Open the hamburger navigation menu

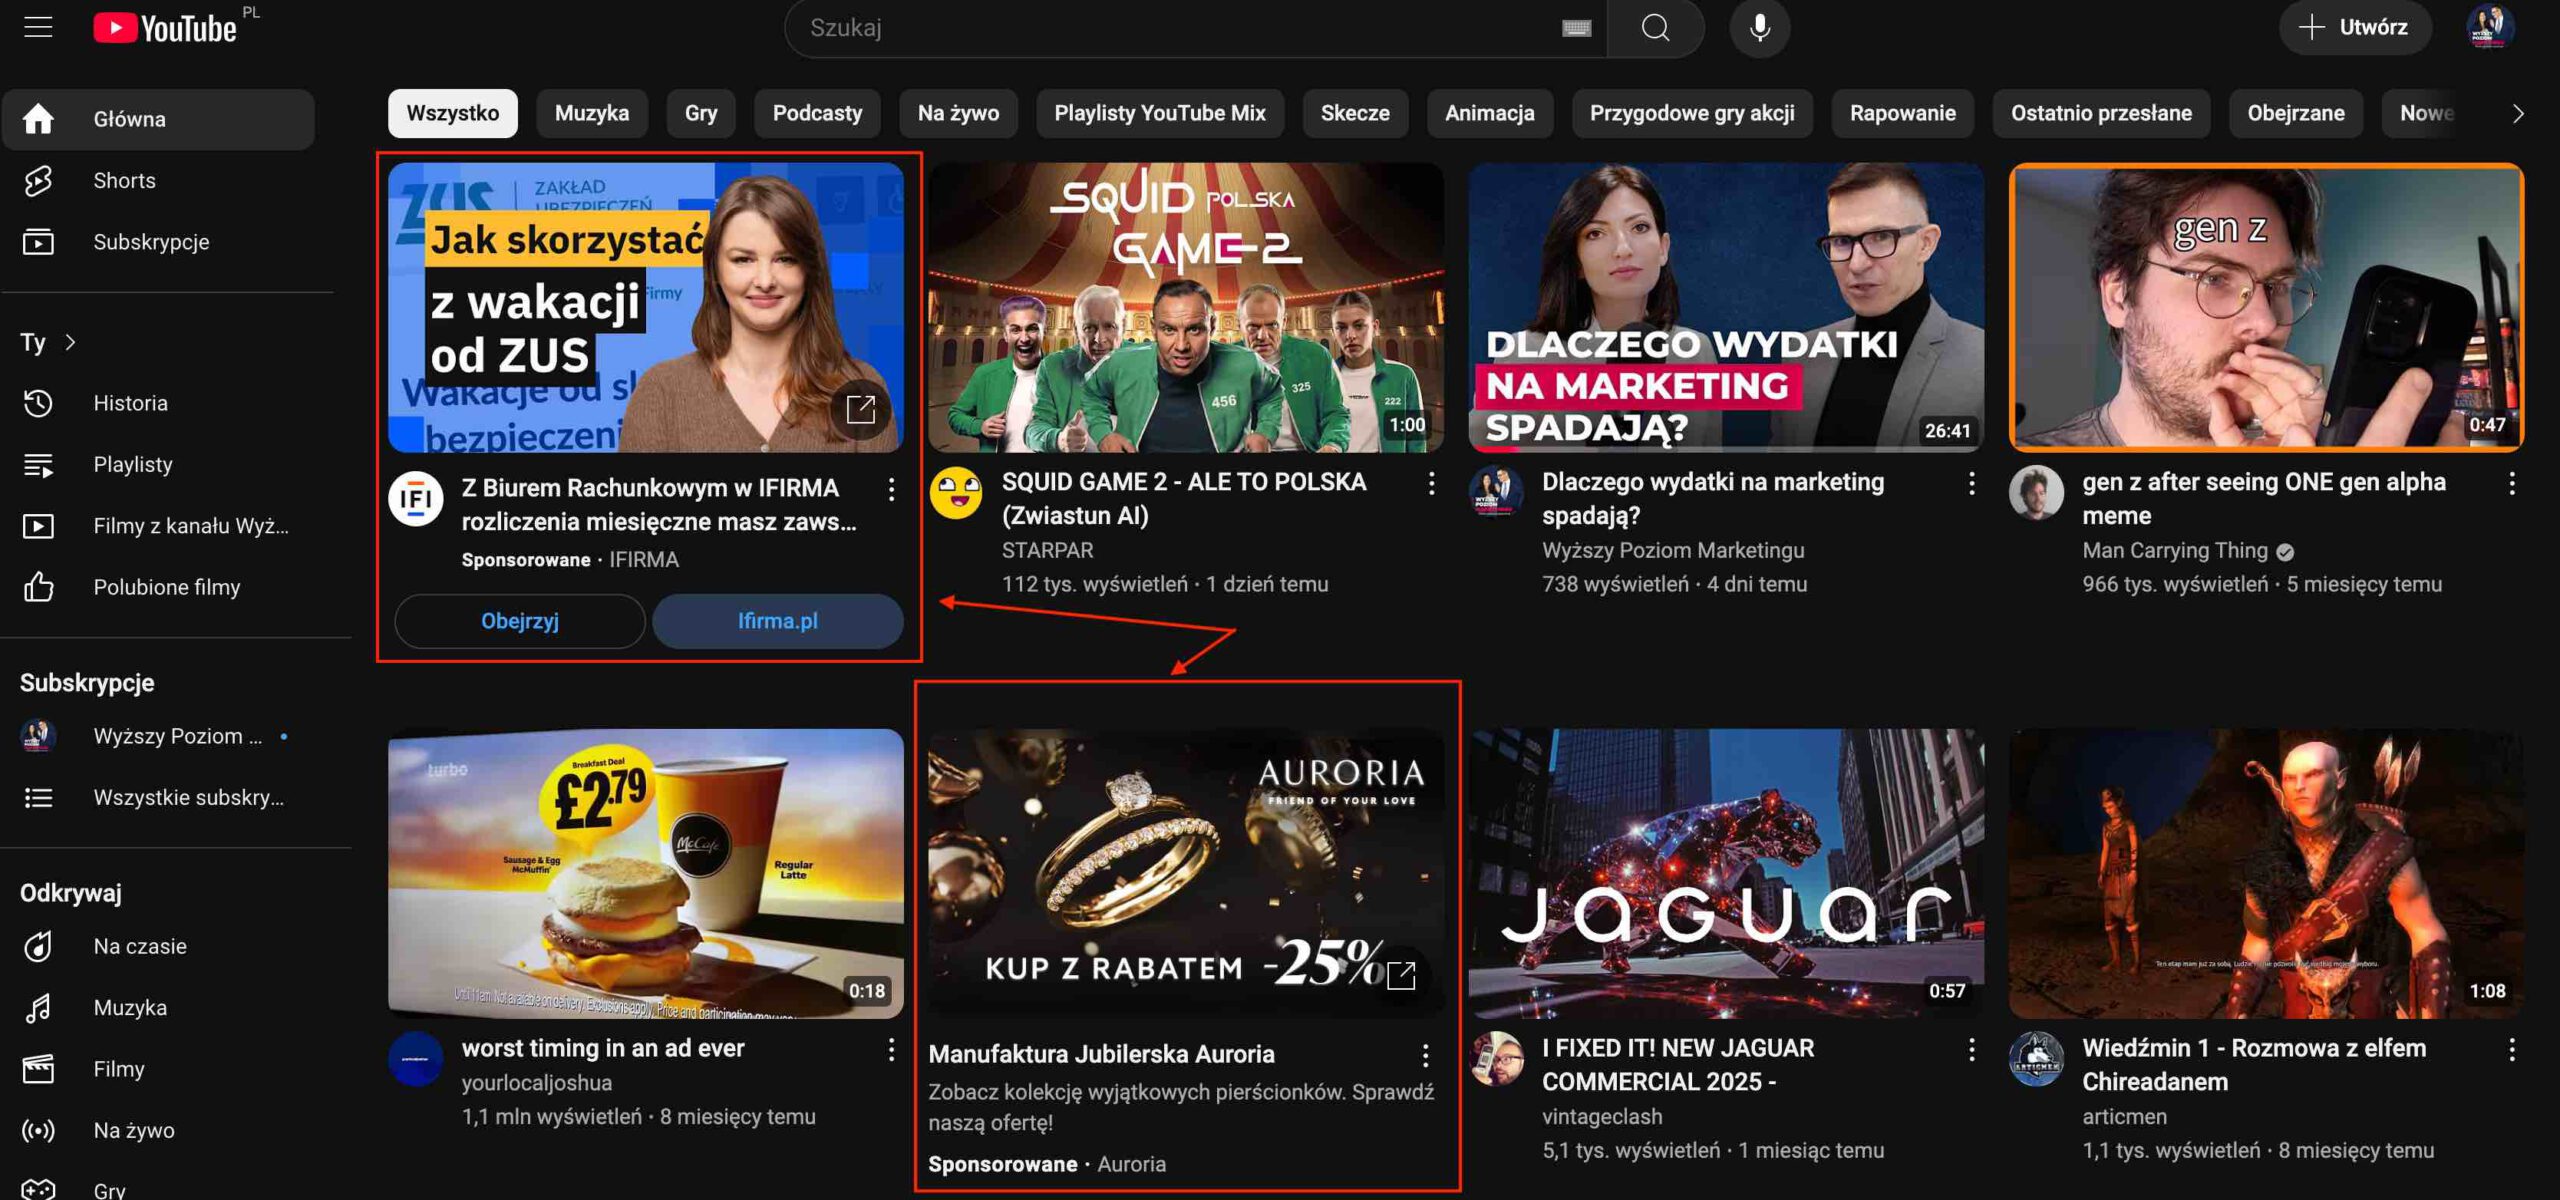(x=38, y=27)
